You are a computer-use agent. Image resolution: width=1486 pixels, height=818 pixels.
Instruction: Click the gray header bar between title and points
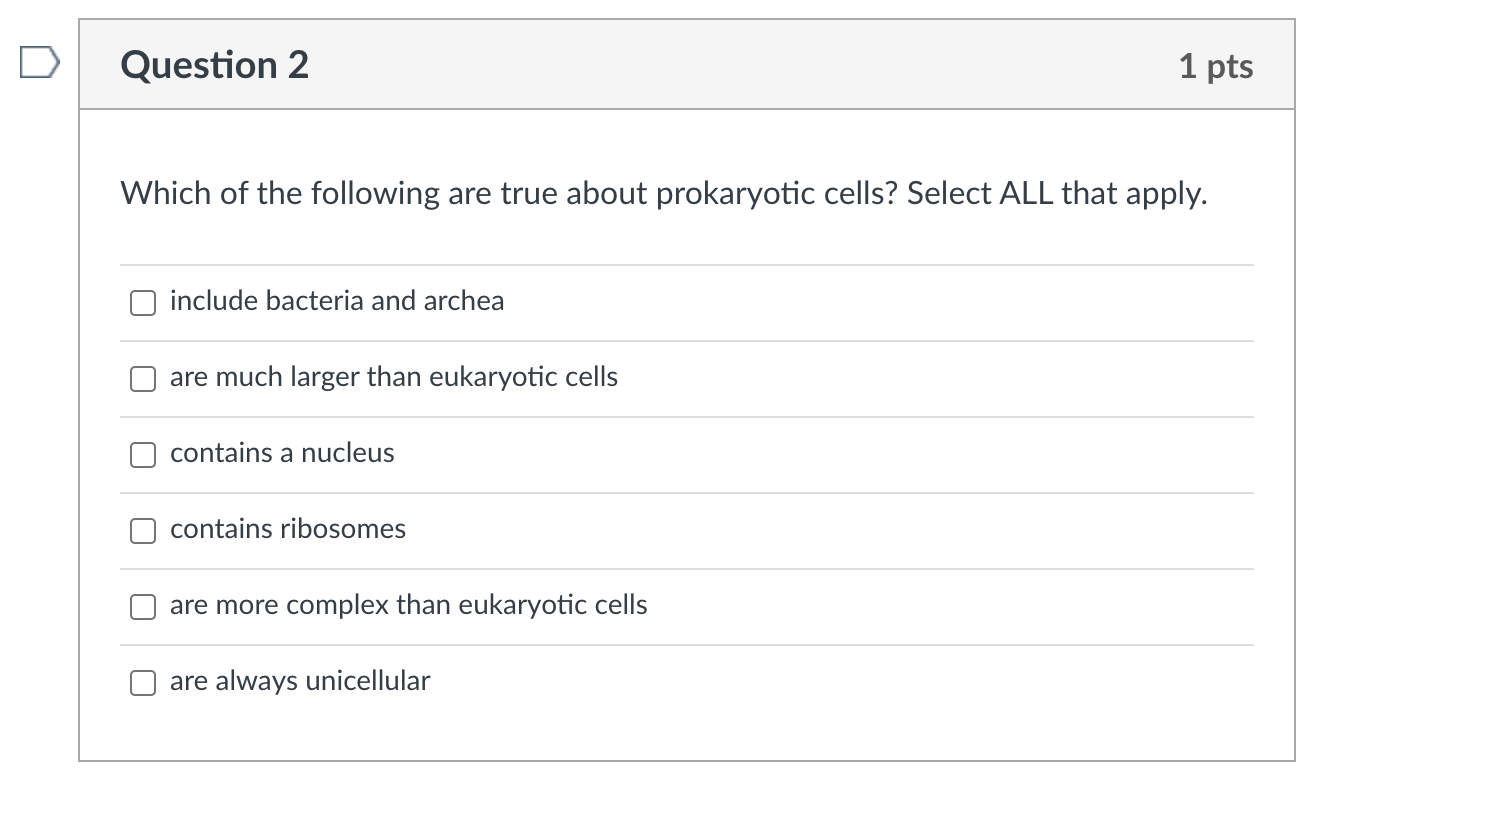pos(740,65)
